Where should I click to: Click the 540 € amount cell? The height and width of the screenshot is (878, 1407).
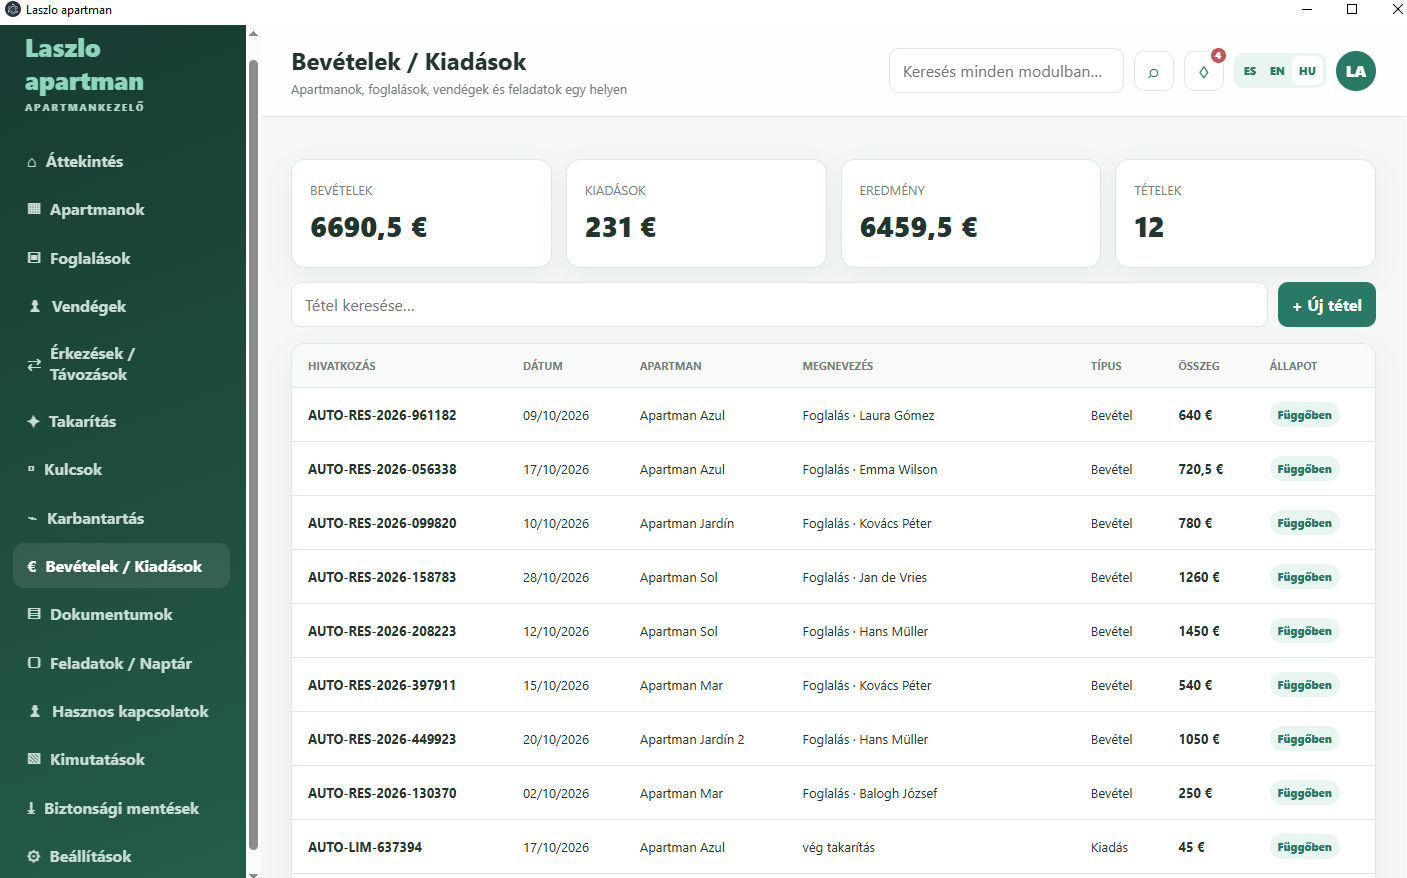[x=1195, y=685]
